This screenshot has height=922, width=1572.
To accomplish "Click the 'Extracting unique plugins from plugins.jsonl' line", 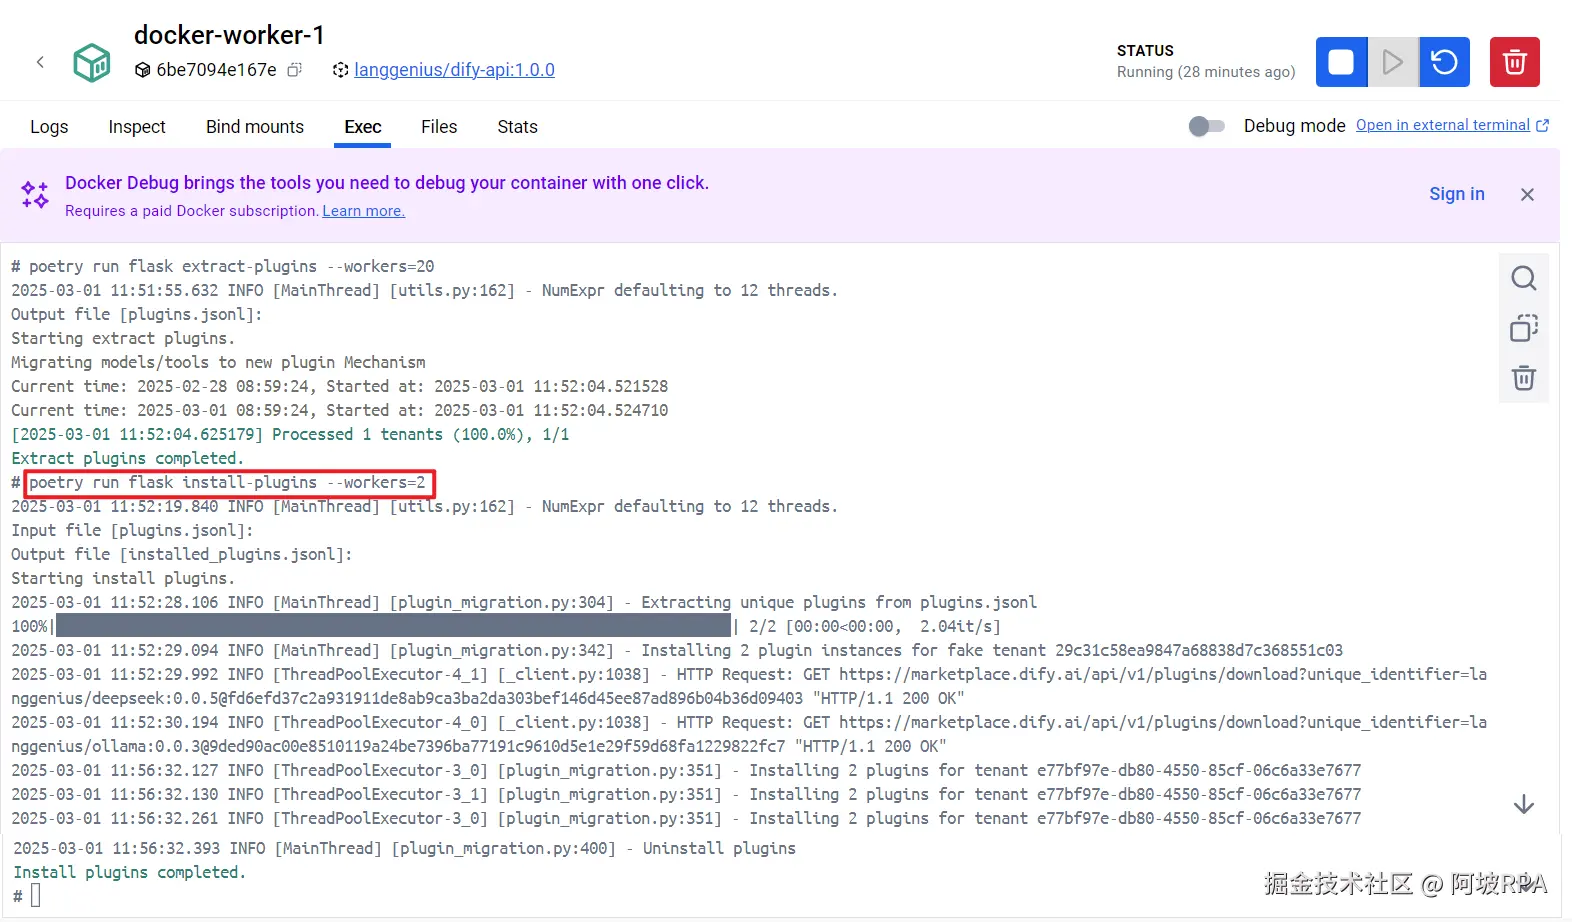I will 524,602.
